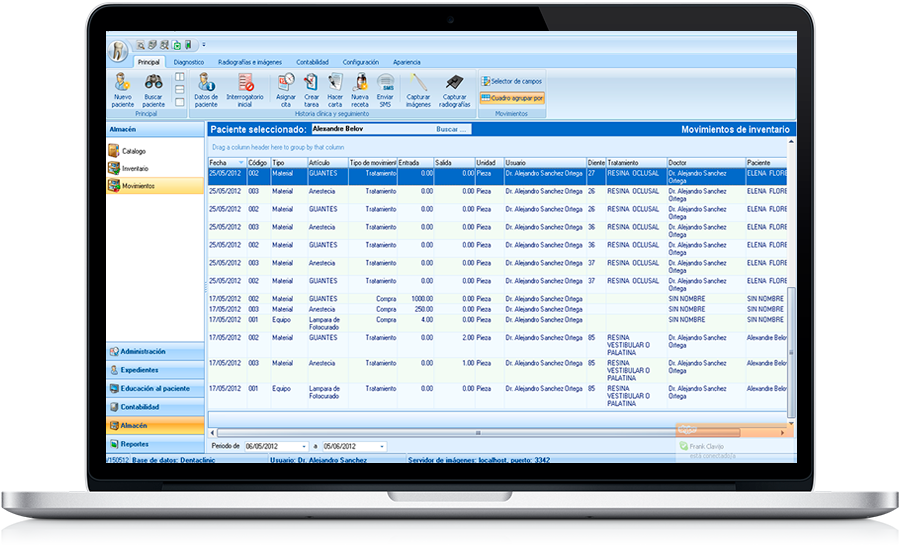Click the horizontal scrollbar under the grid
Screen dimensions: 900x548
(480, 433)
